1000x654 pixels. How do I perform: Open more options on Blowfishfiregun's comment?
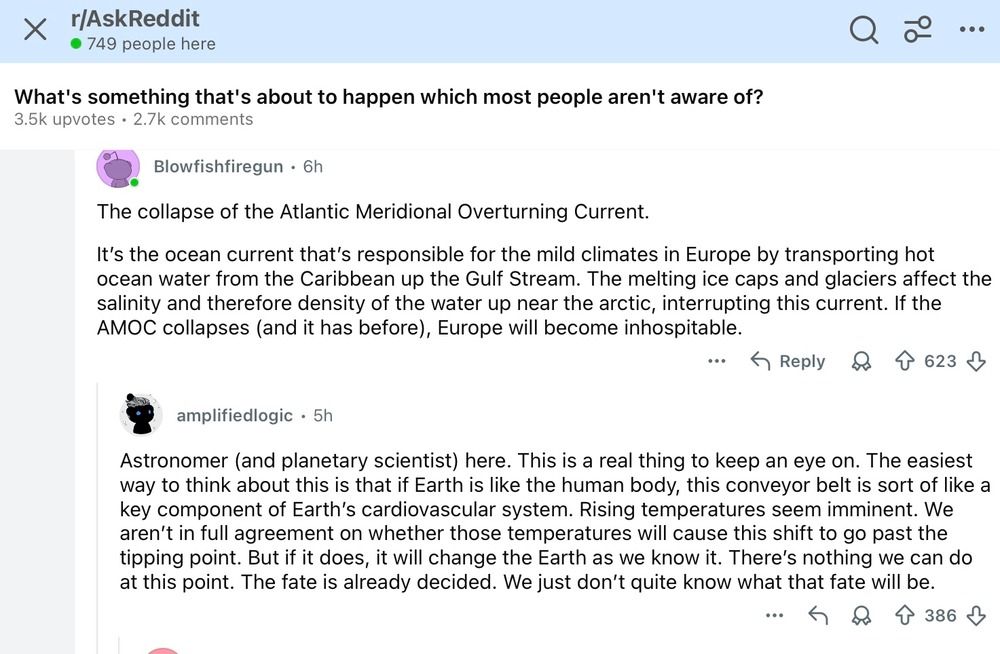(716, 361)
